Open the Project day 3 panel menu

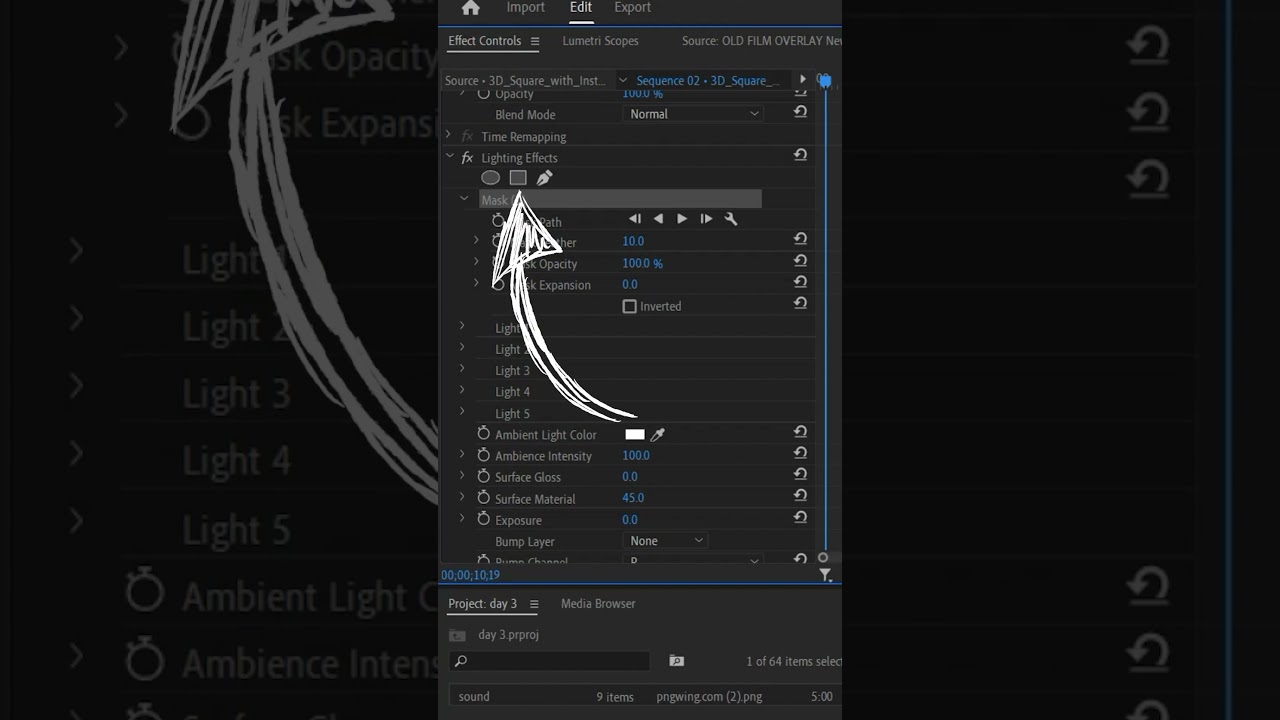(534, 604)
